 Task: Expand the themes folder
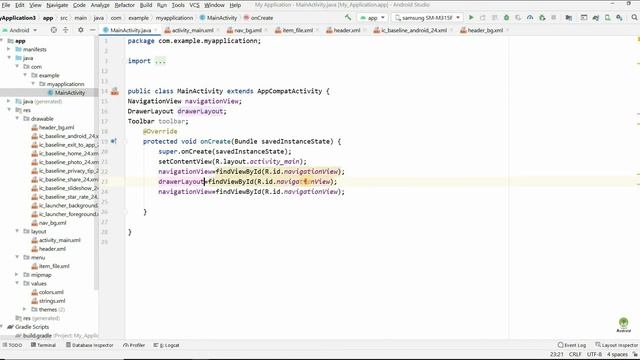coord(24,309)
